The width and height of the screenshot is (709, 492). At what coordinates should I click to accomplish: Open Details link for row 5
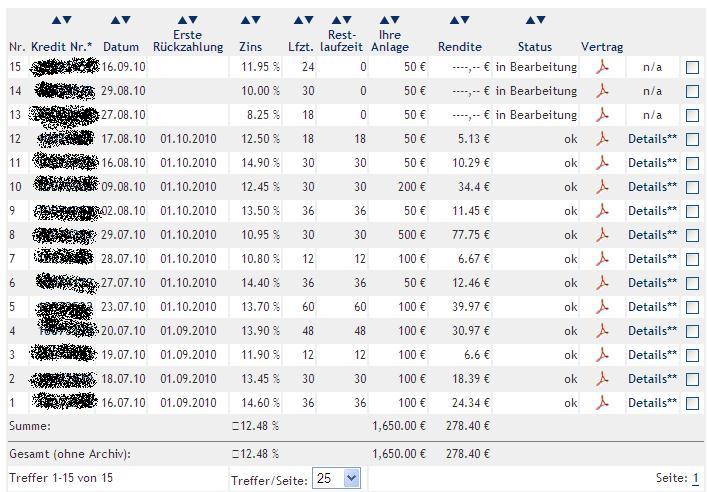(x=652, y=307)
